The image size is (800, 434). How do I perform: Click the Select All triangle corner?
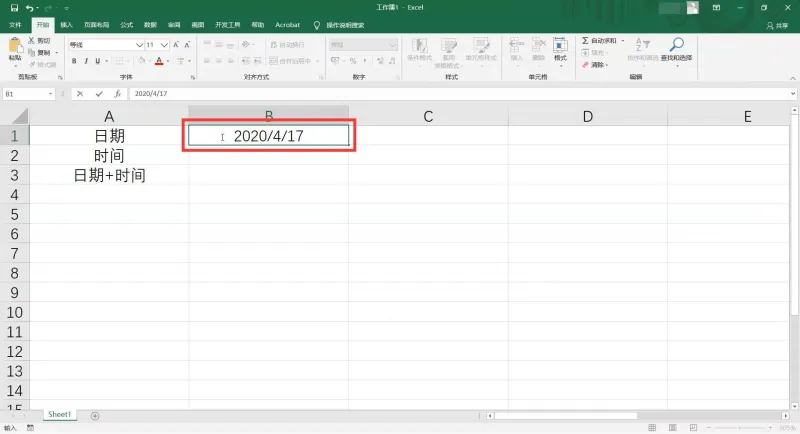(19, 117)
